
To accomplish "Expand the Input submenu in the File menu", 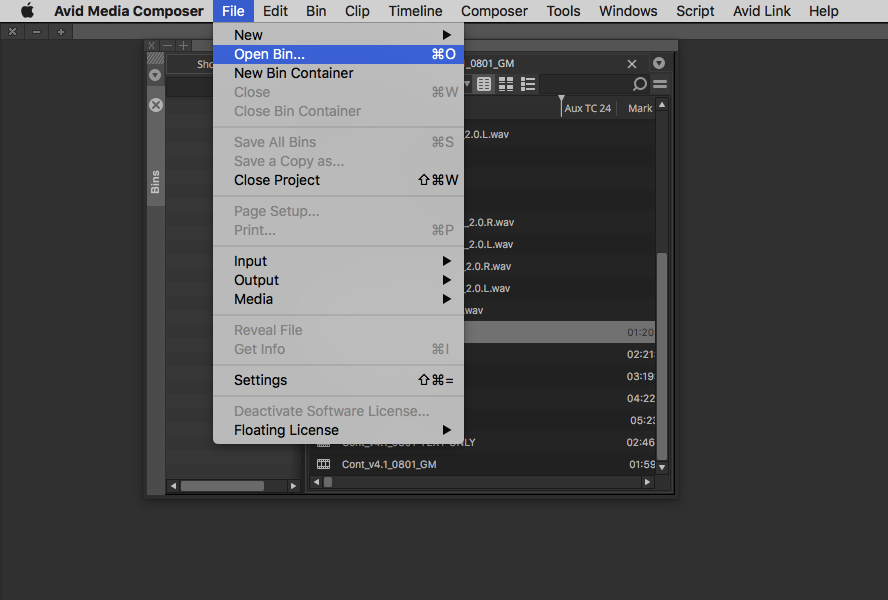I will coord(250,261).
